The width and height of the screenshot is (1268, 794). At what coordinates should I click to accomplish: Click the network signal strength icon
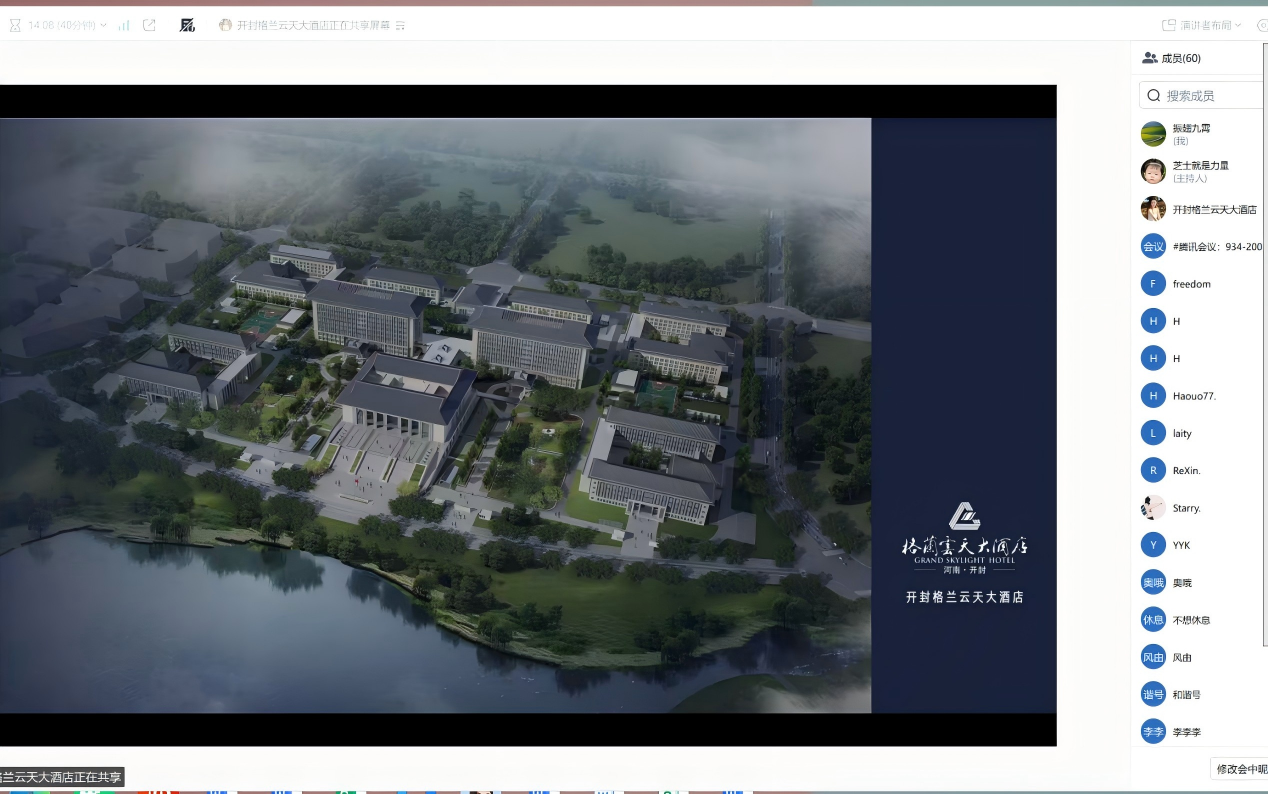[x=124, y=25]
